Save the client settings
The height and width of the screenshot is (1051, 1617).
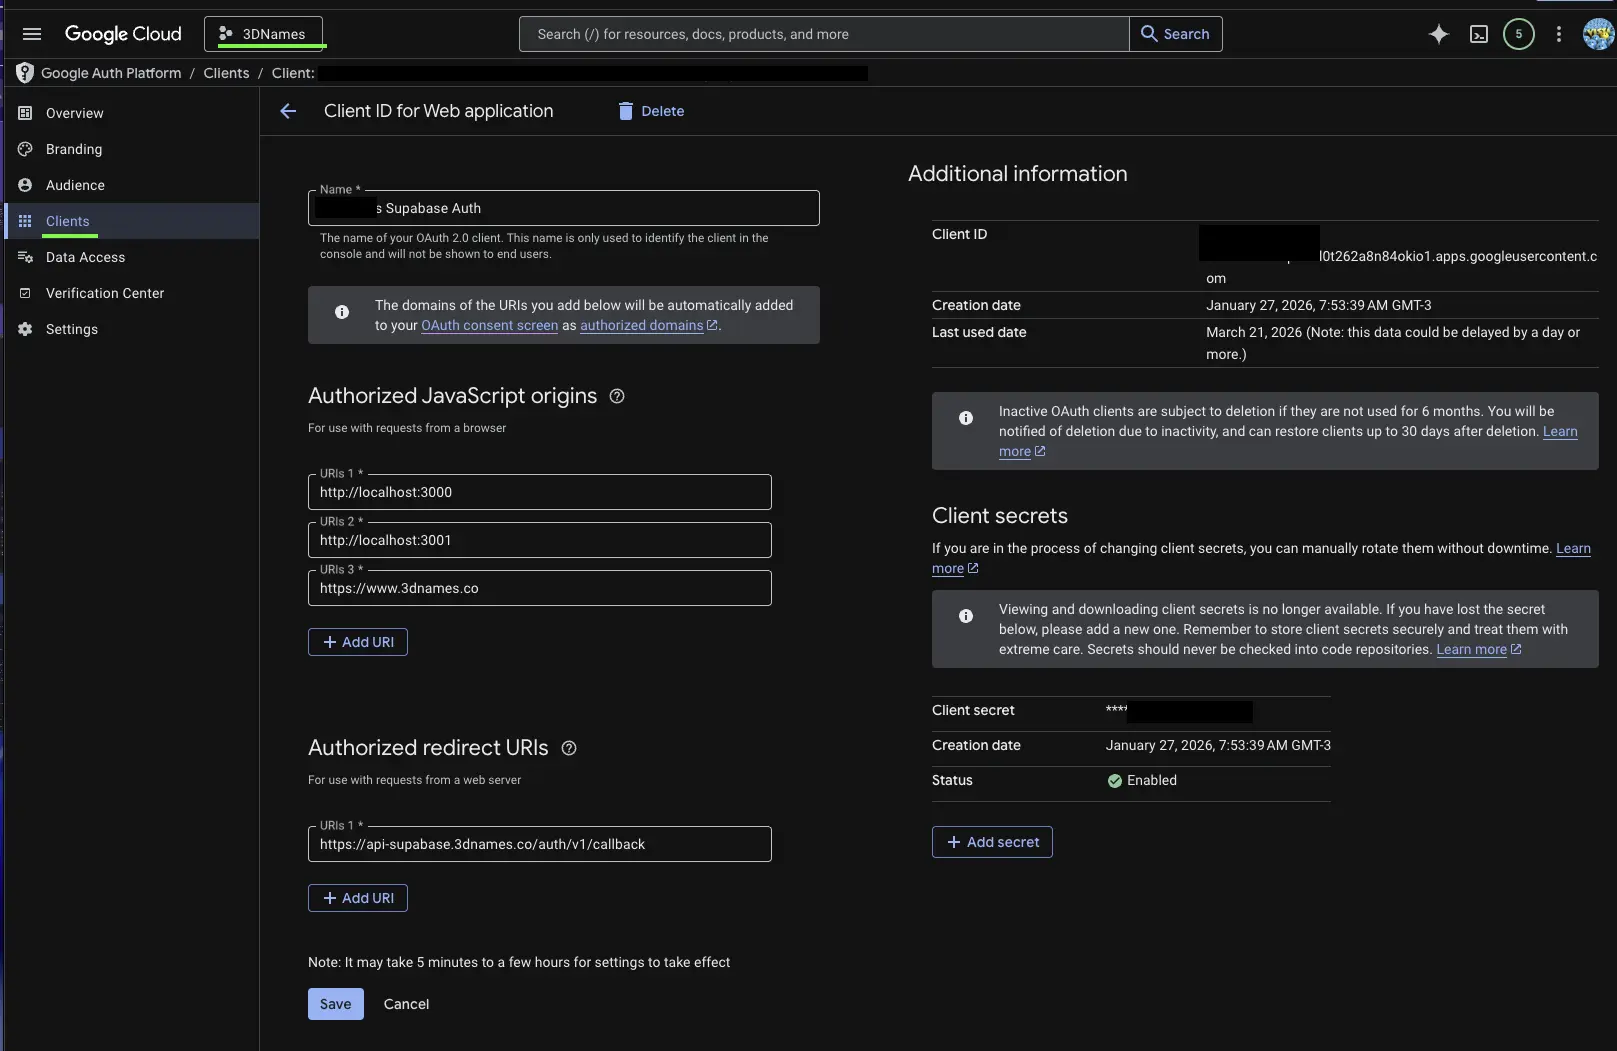336,1004
